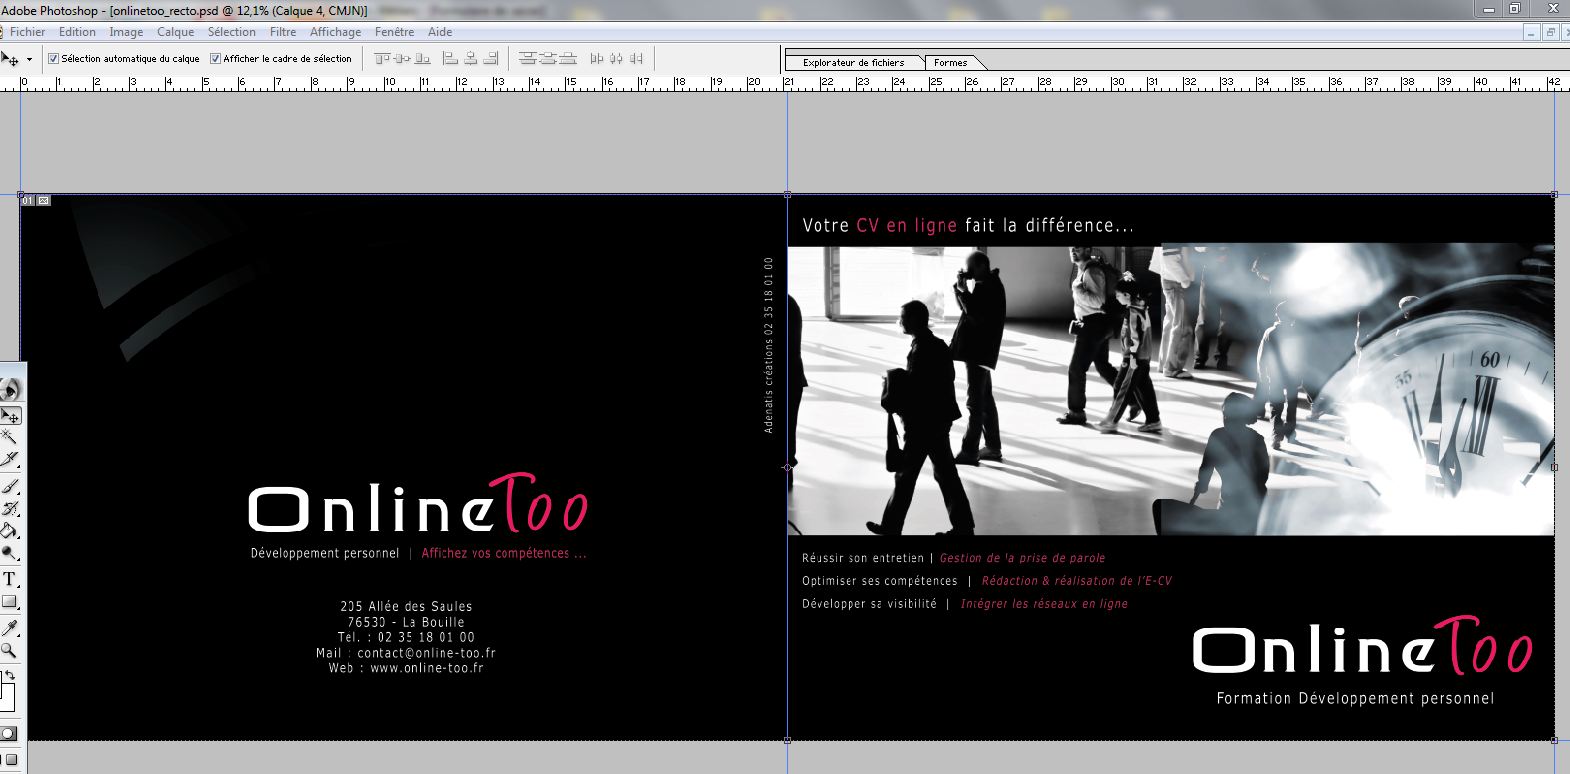Screen dimensions: 1570x774
Task: Distribute bottom edges of layers
Action: tap(568, 59)
